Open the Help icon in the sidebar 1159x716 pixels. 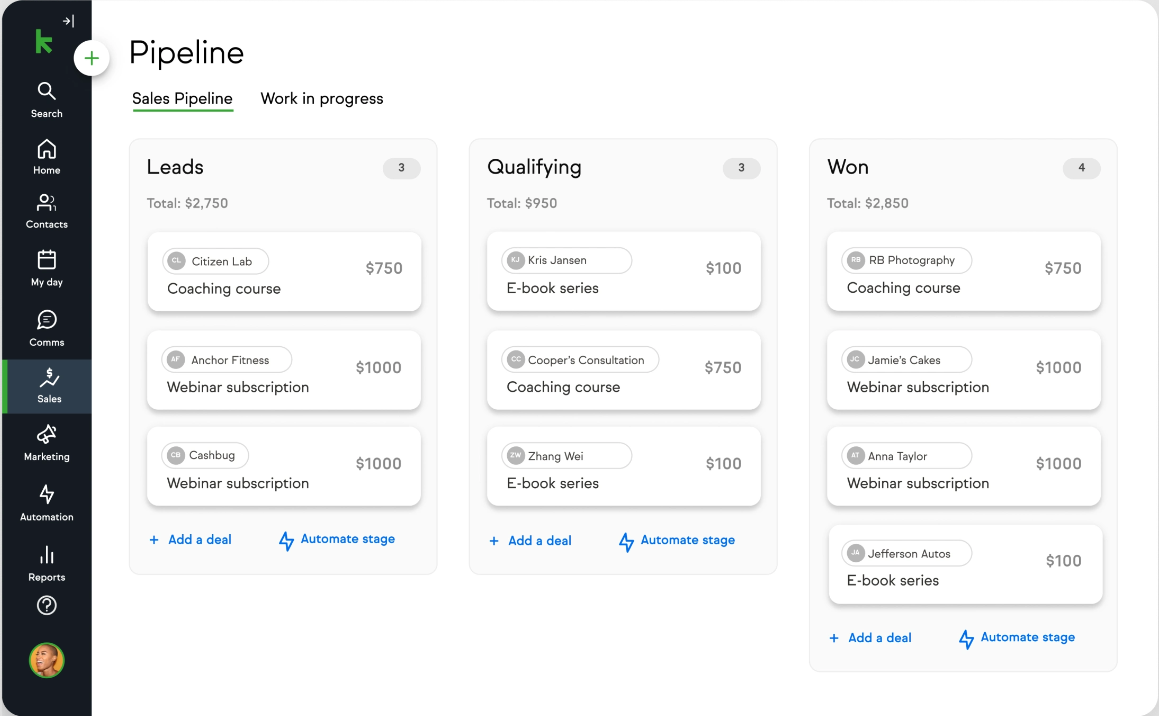[x=46, y=605]
